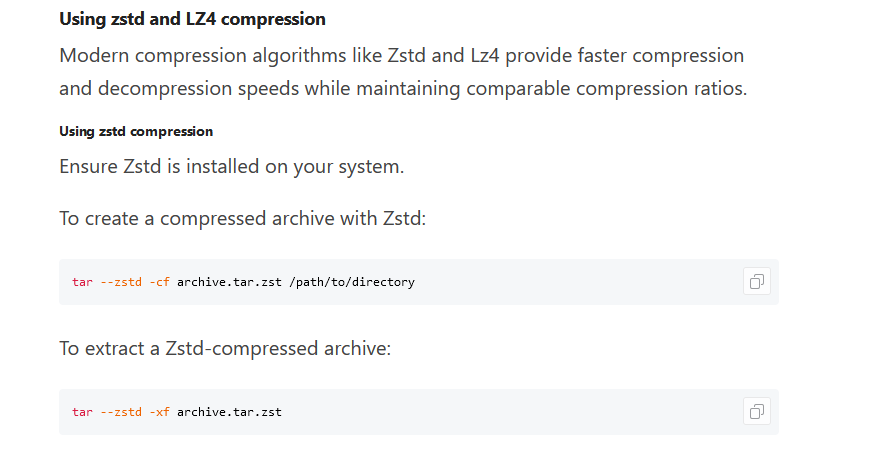This screenshot has height=458, width=869.
Task: Click the '-cf' option in the first command
Action: pyautogui.click(x=159, y=282)
